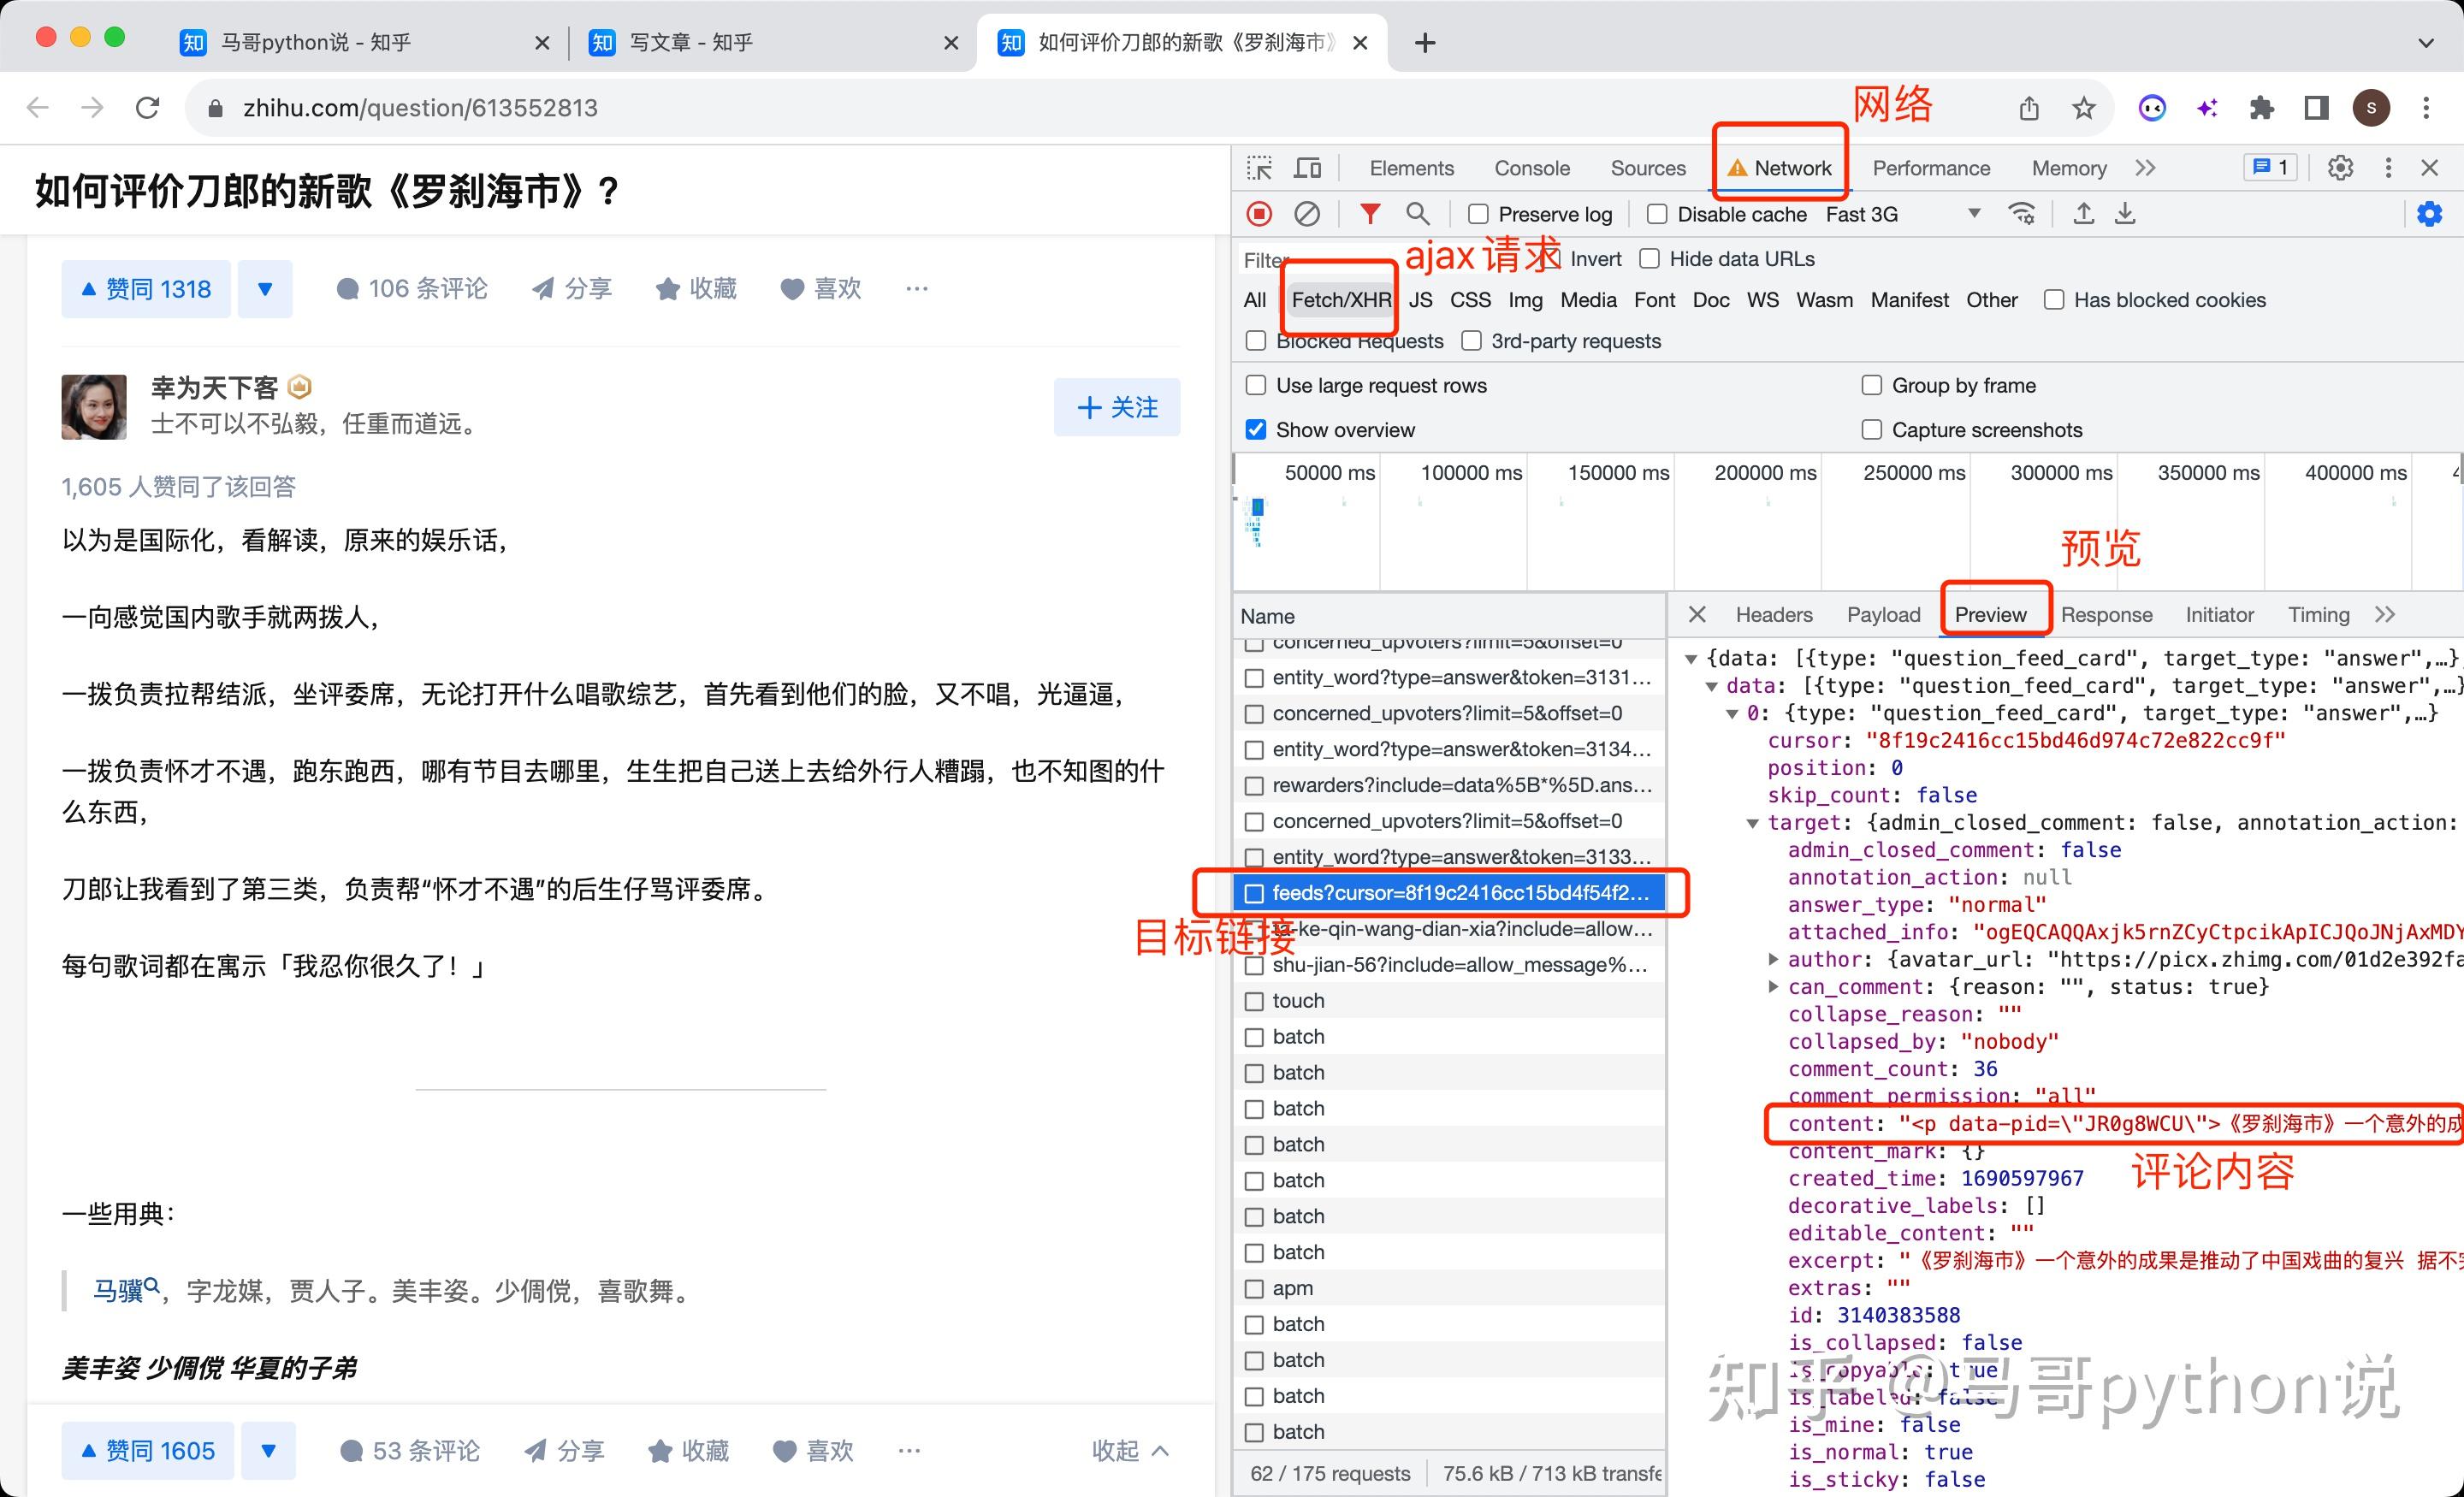Image resolution: width=2464 pixels, height=1497 pixels.
Task: Check Has blocked cookies checkbox
Action: pos(2054,300)
